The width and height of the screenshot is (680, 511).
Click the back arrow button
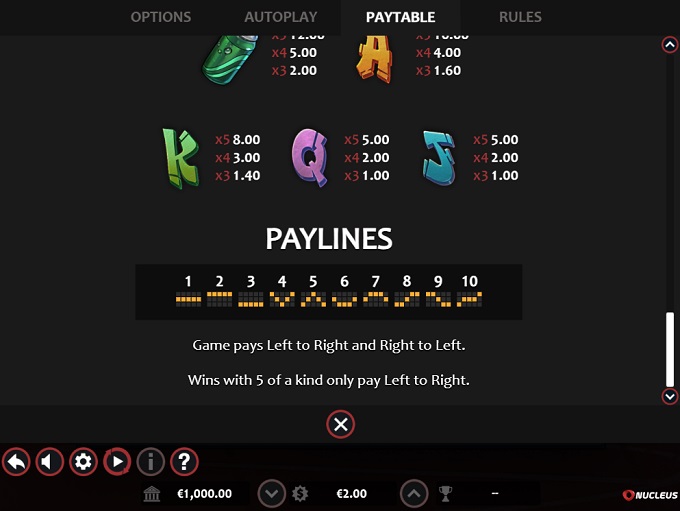[x=16, y=462]
